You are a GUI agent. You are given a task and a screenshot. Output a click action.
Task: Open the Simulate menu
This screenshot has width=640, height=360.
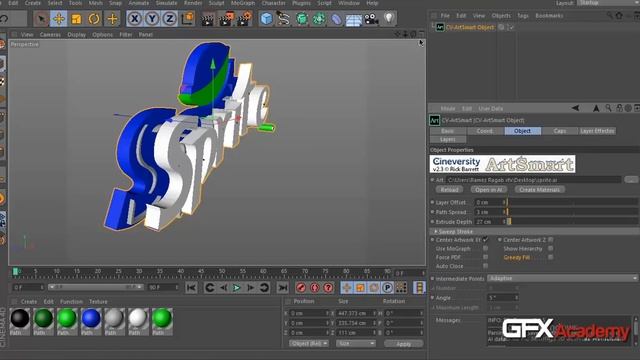click(x=167, y=3)
